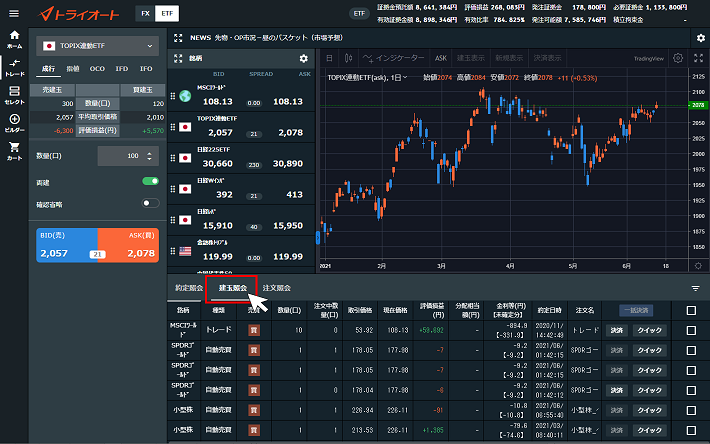Open the Select (セレクト) sidebar item

point(14,95)
